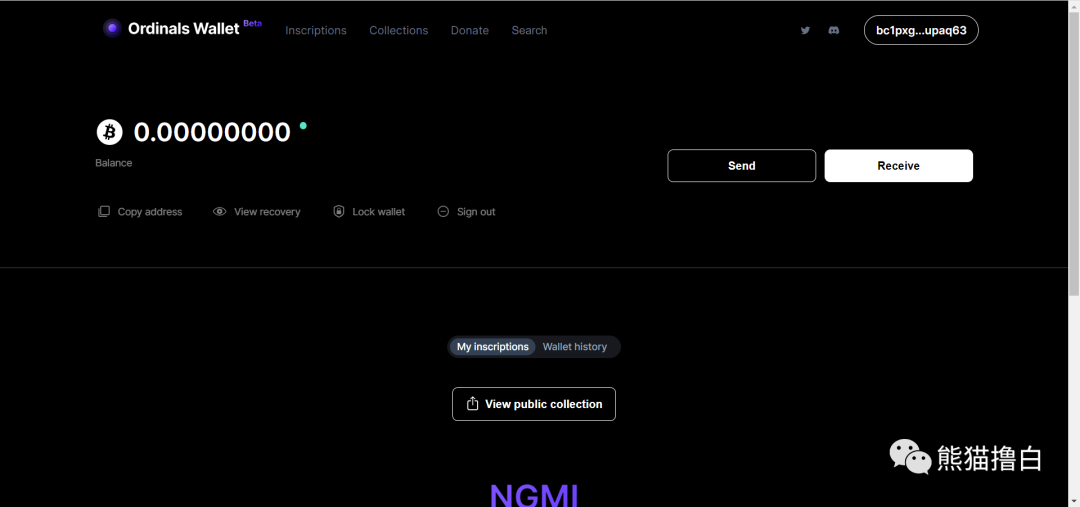Click the Bitcoin symbol beside the balance
Screen dimensions: 1080x507
[109, 132]
